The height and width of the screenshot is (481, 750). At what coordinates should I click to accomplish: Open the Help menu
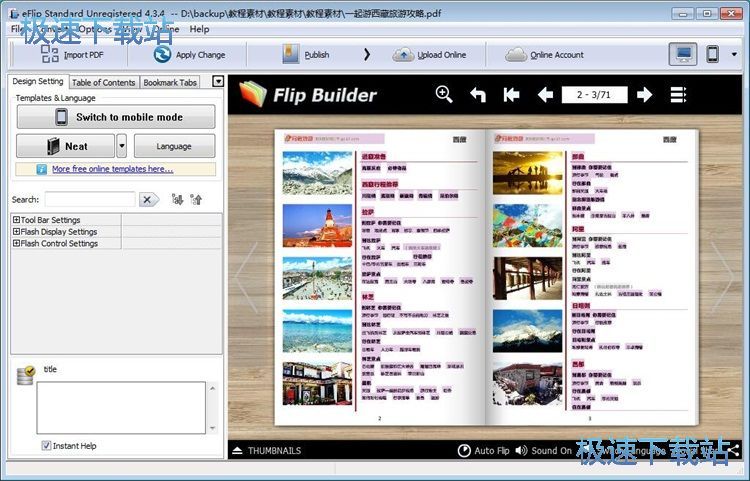coord(199,29)
